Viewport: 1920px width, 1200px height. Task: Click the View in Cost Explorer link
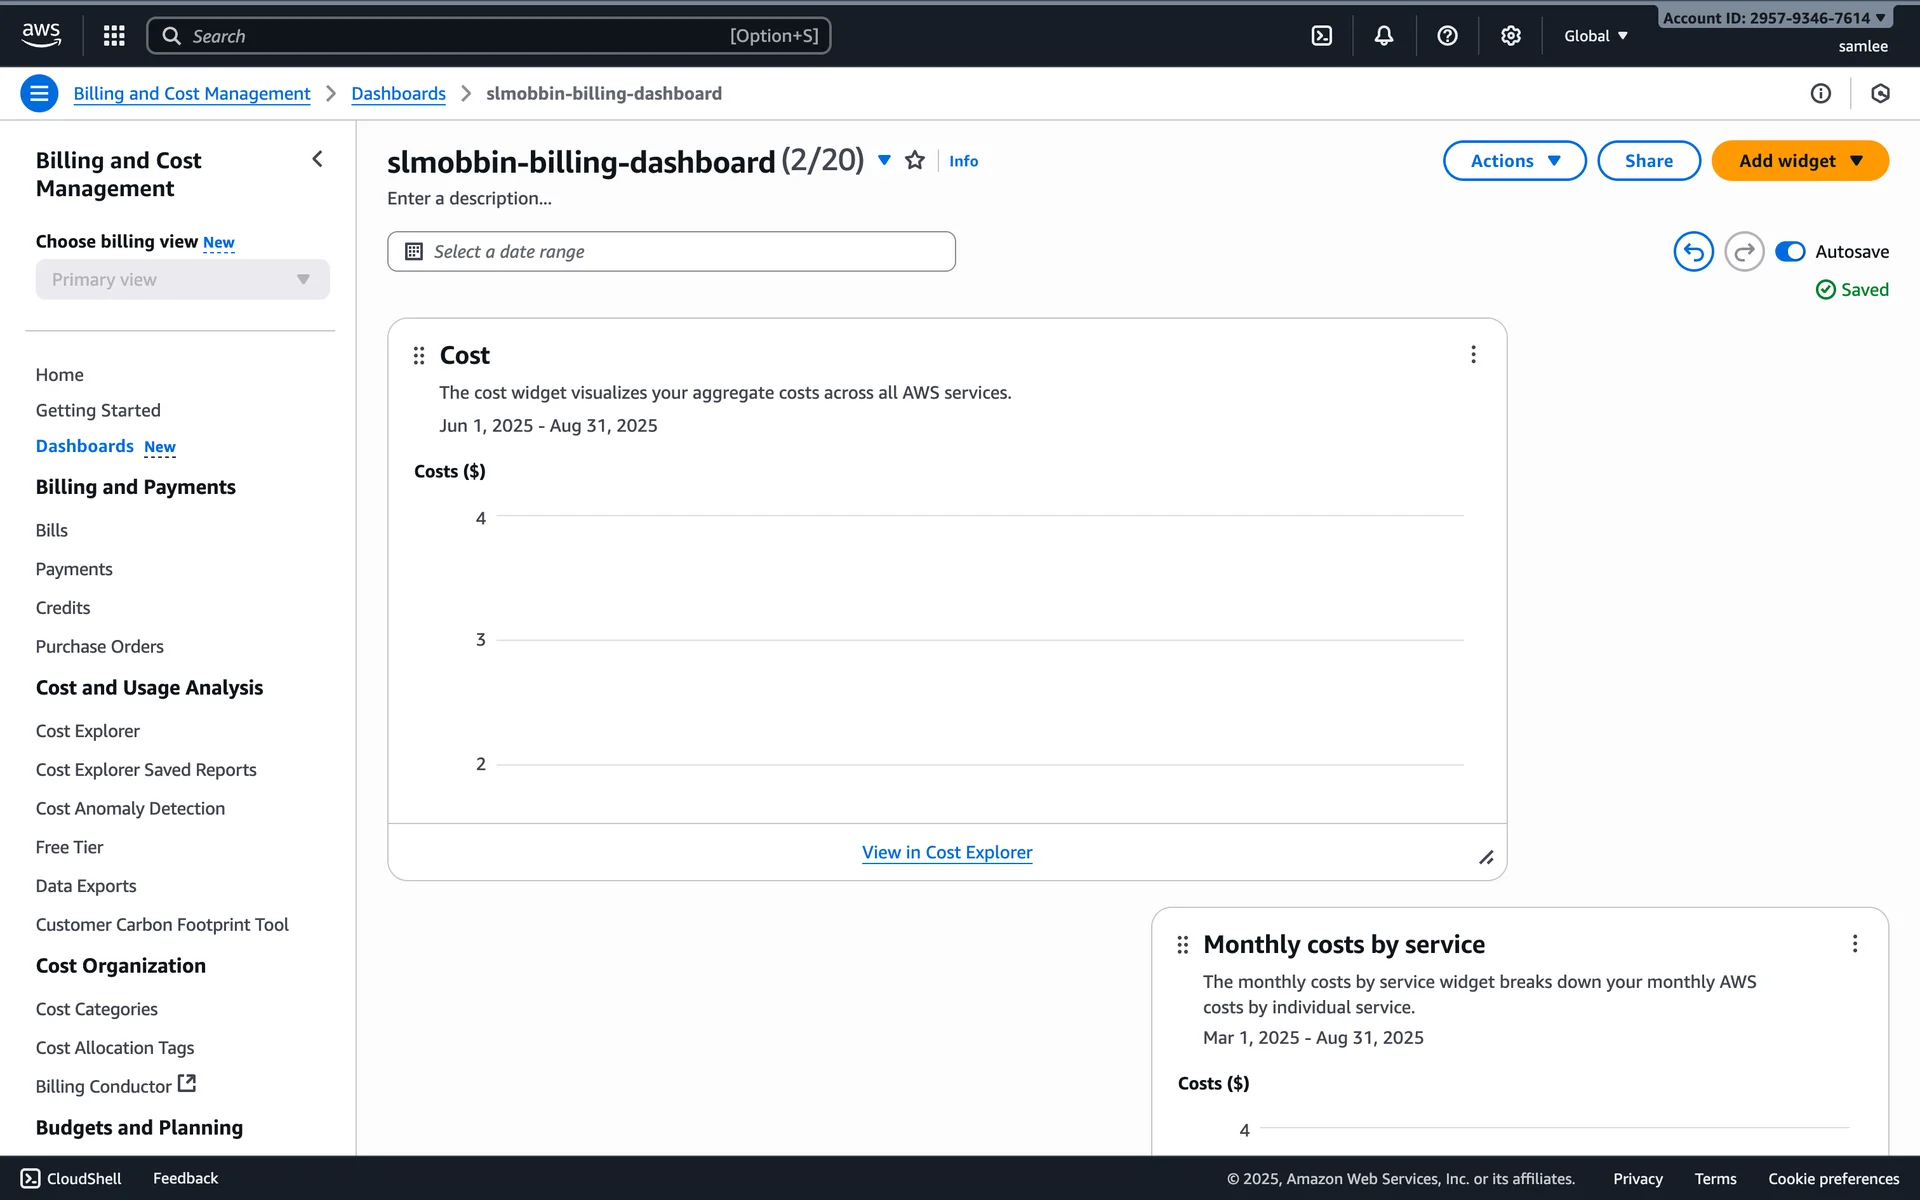947,852
